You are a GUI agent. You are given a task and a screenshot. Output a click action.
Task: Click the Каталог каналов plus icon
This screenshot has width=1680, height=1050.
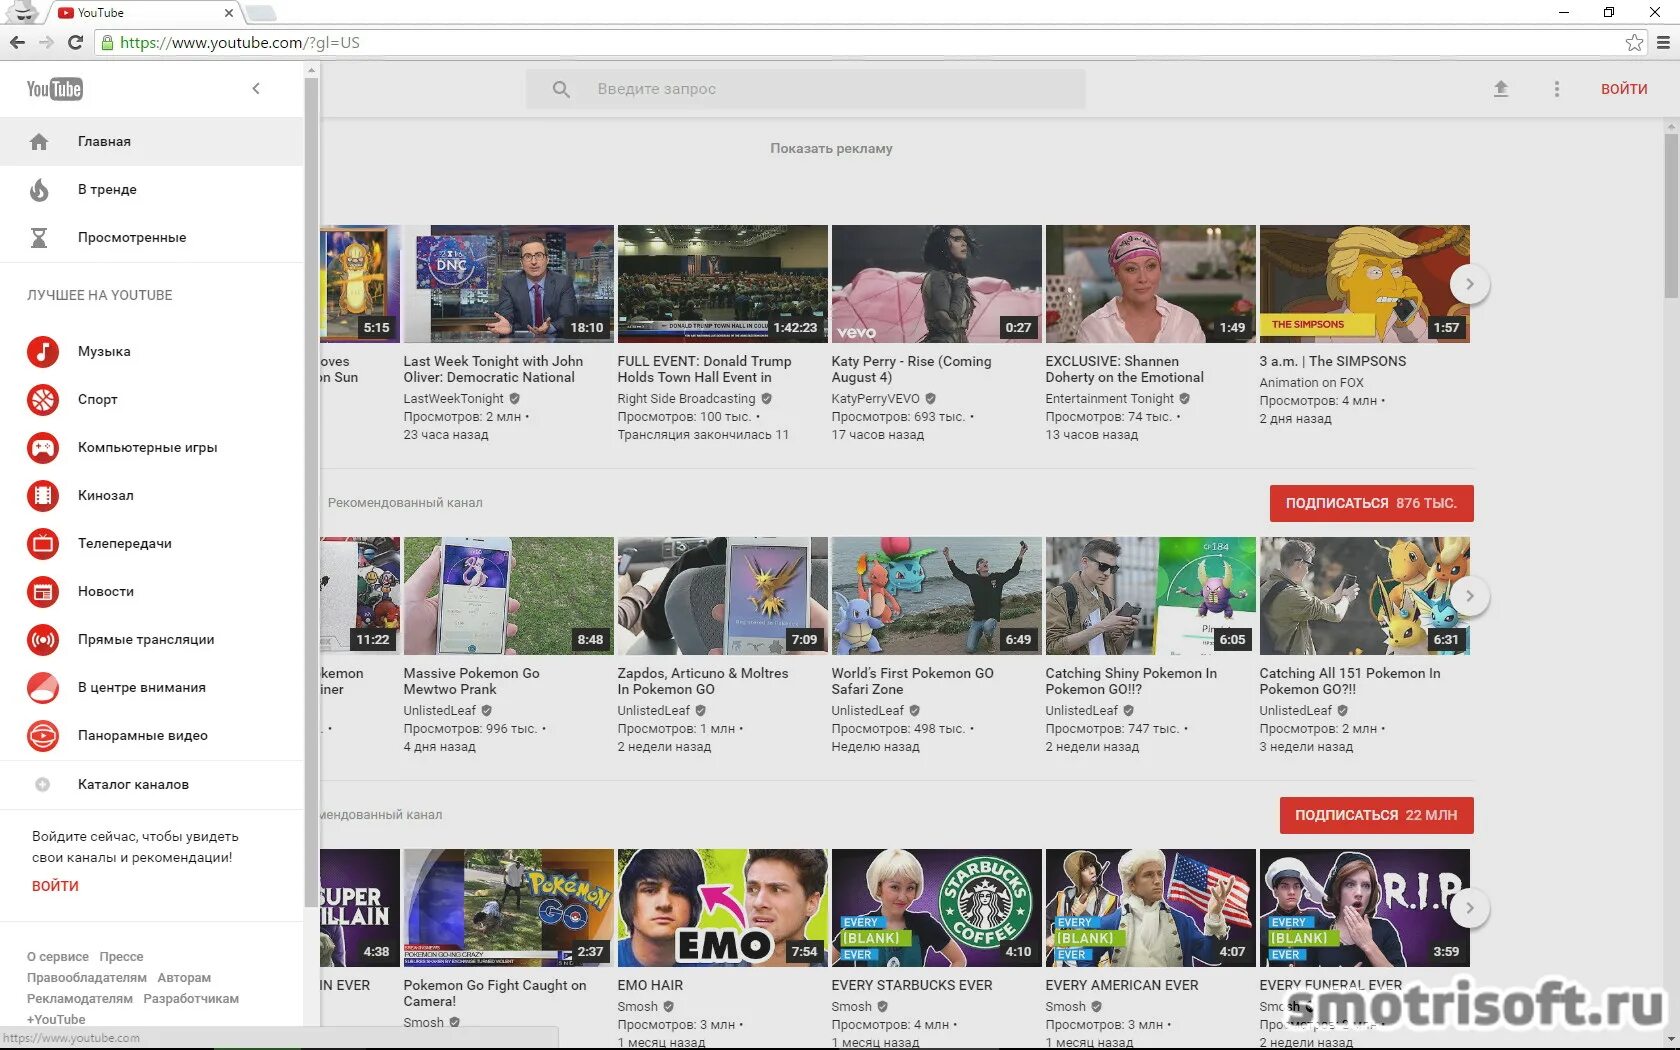(x=42, y=784)
